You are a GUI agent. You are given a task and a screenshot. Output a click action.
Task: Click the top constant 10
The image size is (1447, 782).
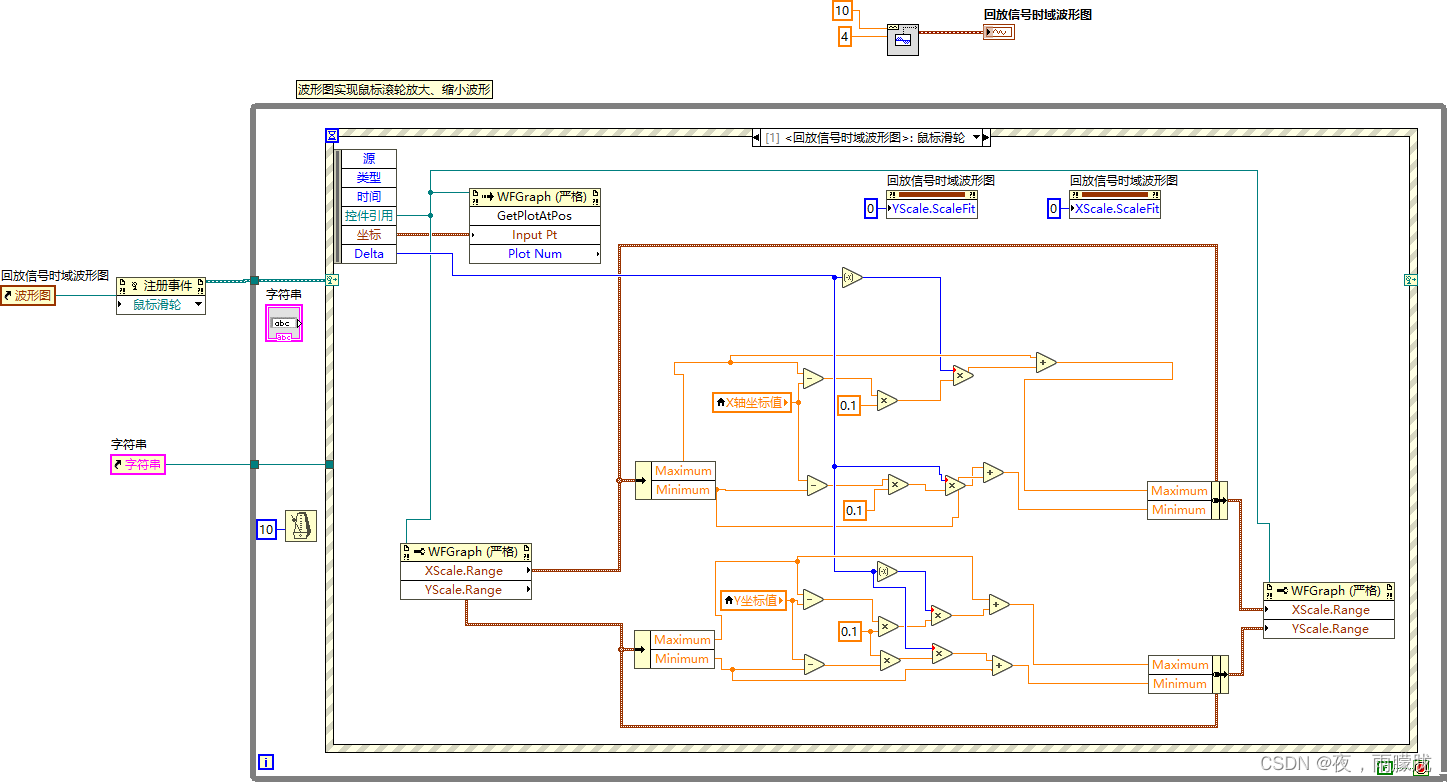coord(842,11)
